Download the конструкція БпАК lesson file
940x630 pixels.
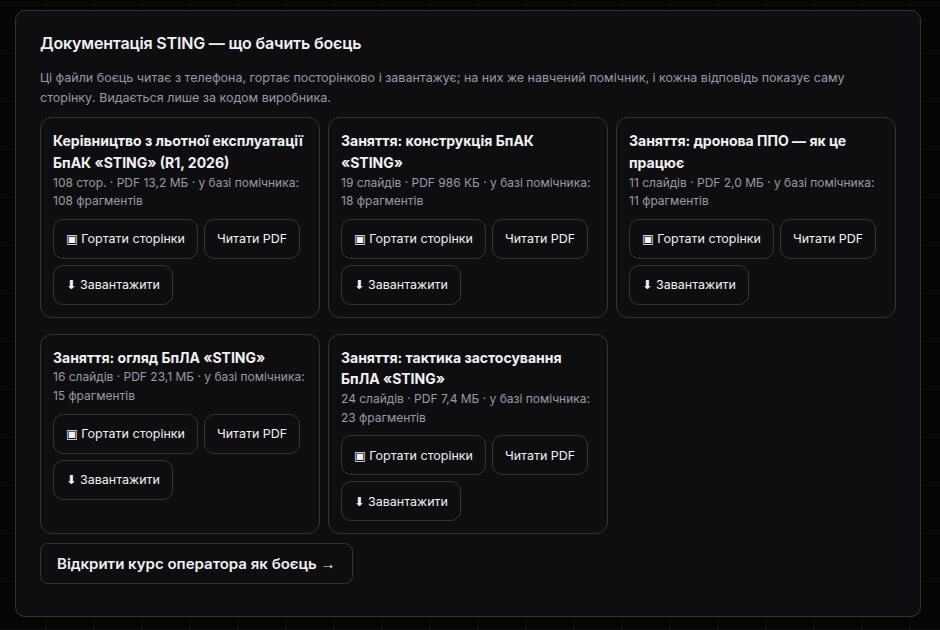(x=401, y=285)
